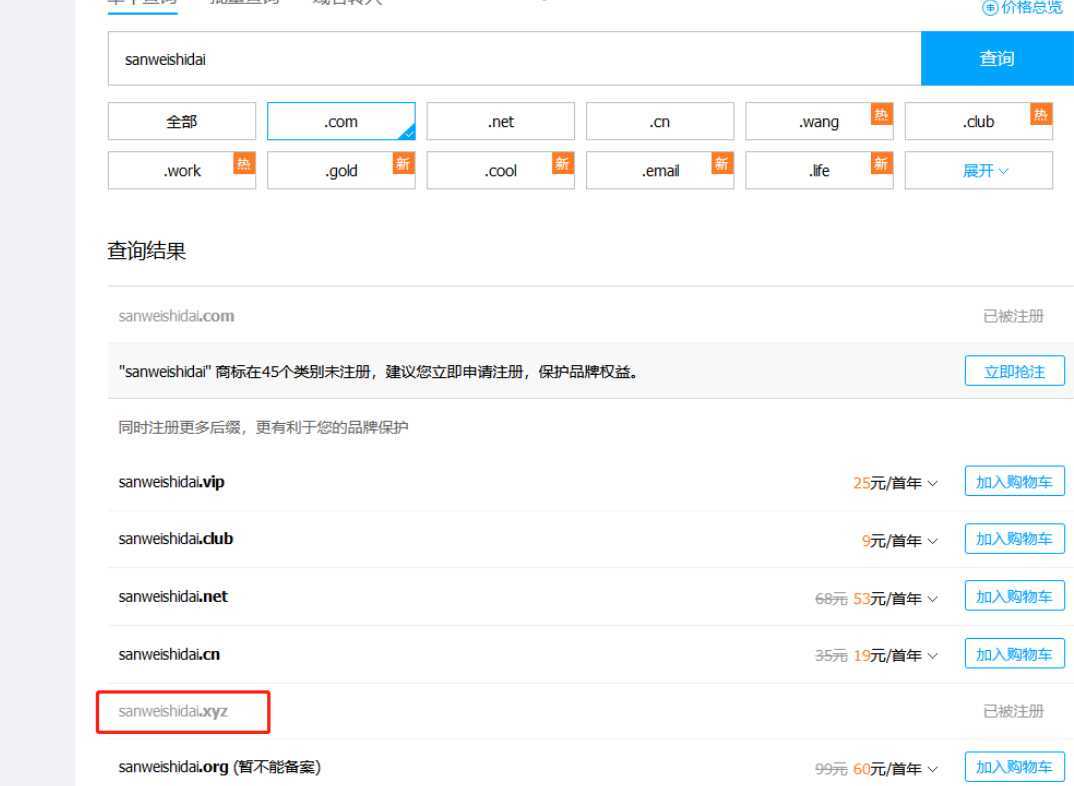
Task: Click the 热 badge on .work
Action: pos(244,163)
